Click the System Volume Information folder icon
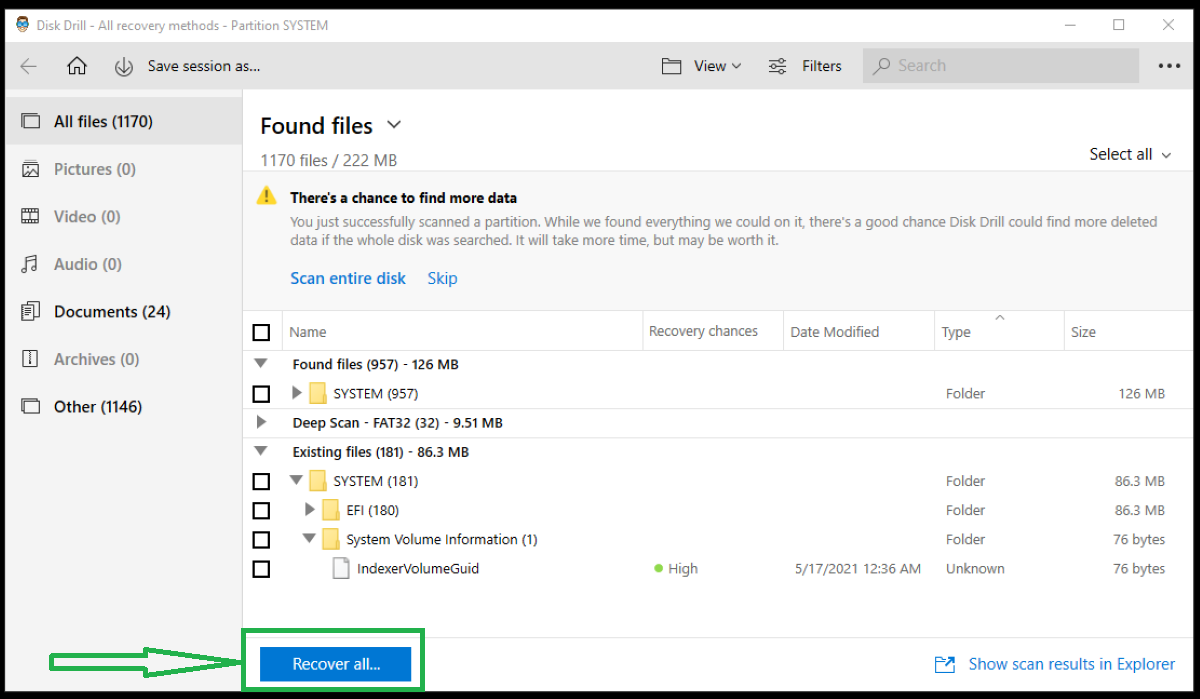1200x699 pixels. (330, 539)
